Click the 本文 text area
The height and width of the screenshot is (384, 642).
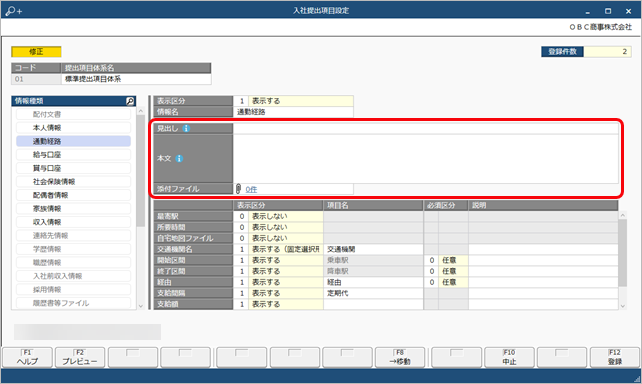click(x=426, y=158)
